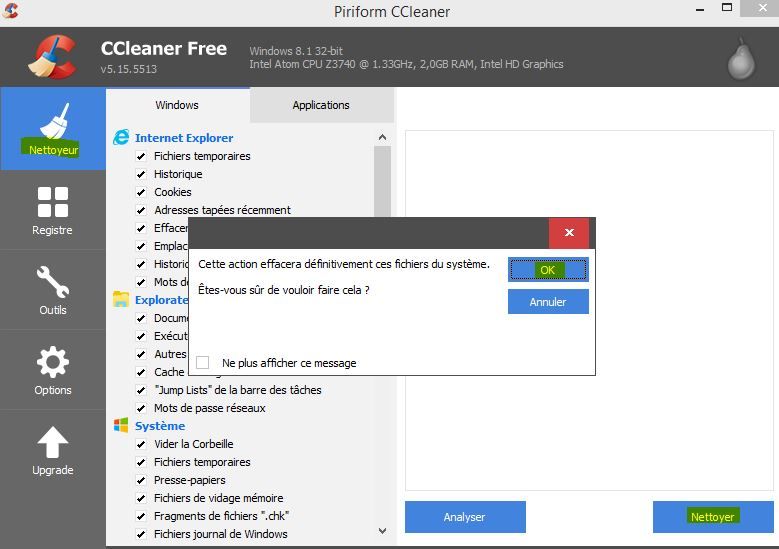Uncheck Presse-papiers checkbox
This screenshot has width=779, height=549.
pyautogui.click(x=141, y=480)
